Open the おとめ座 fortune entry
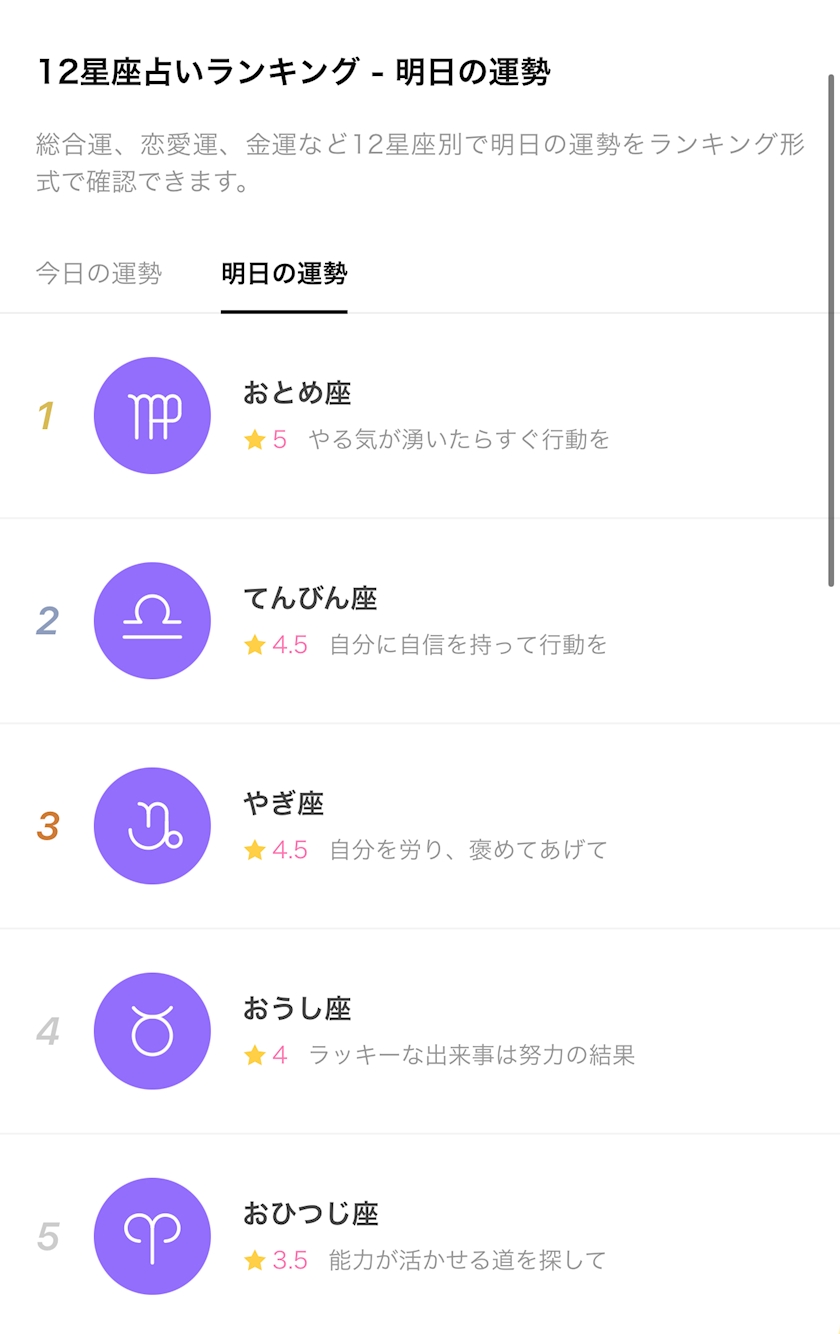 click(x=297, y=393)
